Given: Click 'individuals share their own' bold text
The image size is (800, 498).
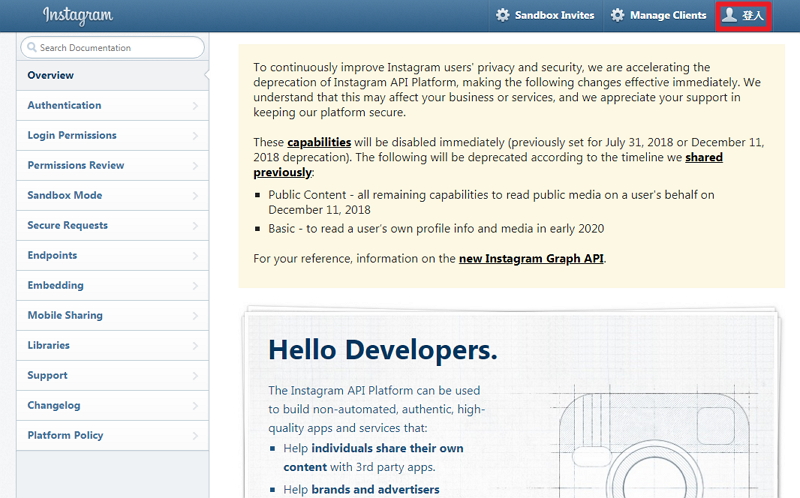Looking at the screenshot, I should pos(387,448).
